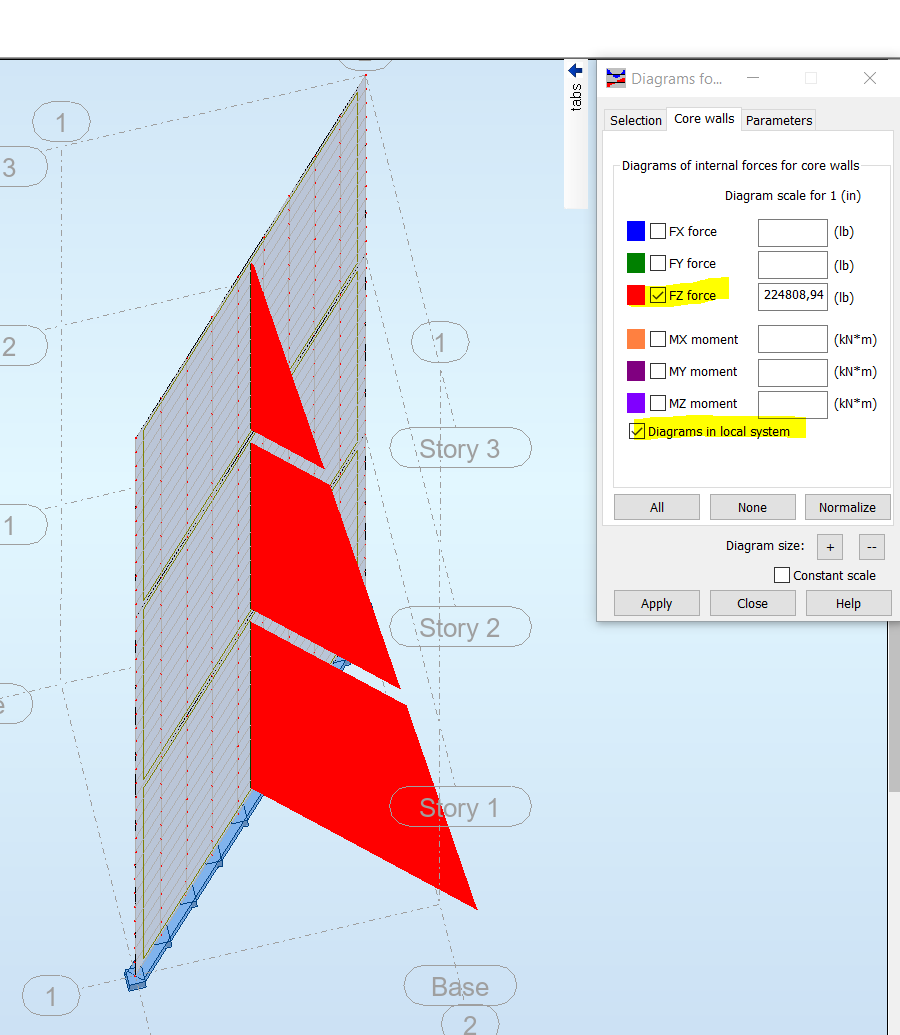This screenshot has width=900, height=1035.
Task: Pick the red FZ force color swatch
Action: [635, 295]
